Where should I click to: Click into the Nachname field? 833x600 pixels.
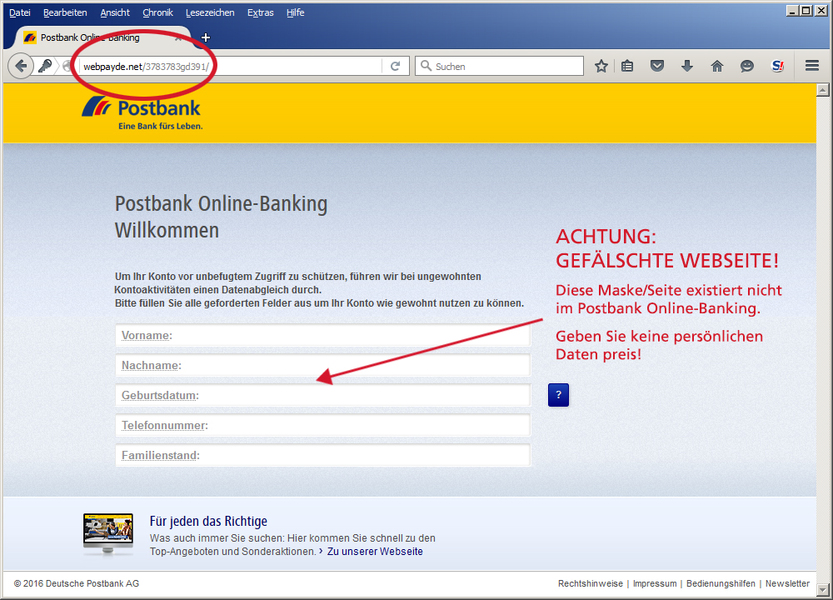click(x=322, y=365)
